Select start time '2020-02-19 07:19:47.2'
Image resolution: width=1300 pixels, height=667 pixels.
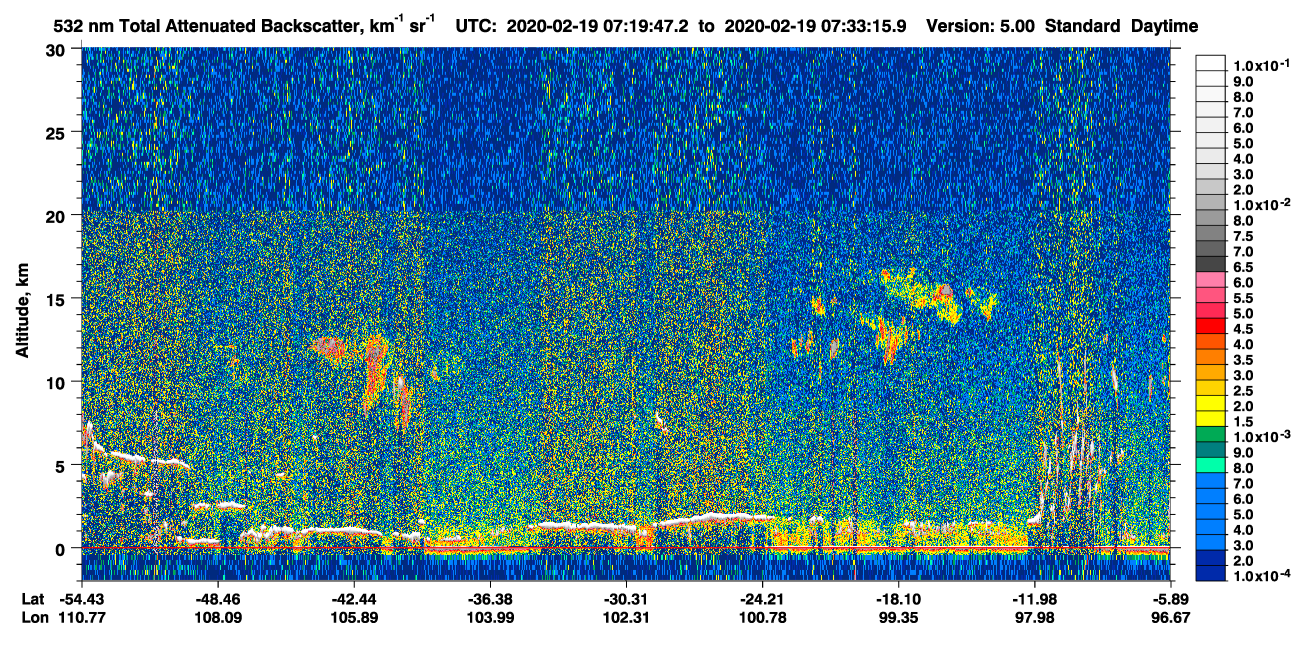coord(597,26)
